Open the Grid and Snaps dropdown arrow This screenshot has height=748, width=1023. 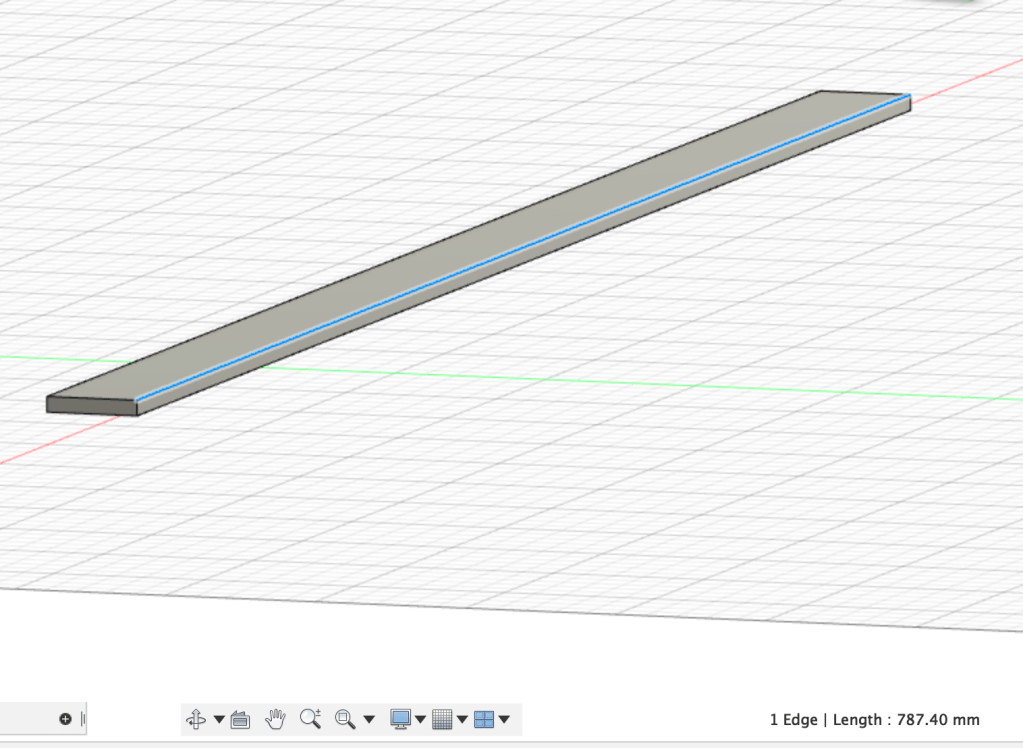point(462,719)
